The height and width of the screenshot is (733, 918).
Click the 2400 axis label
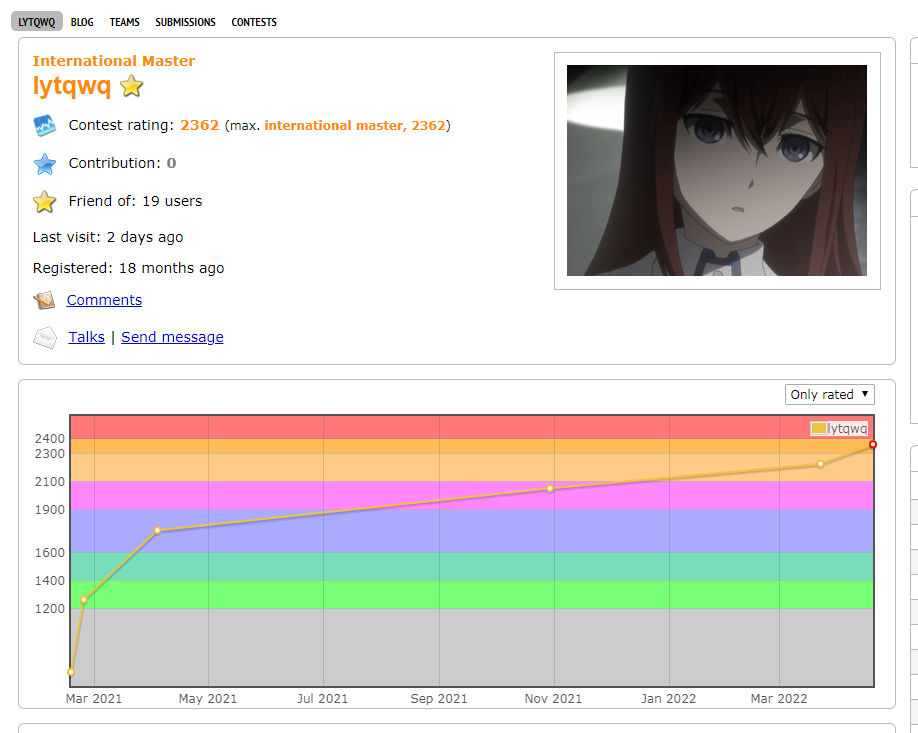pyautogui.click(x=50, y=439)
